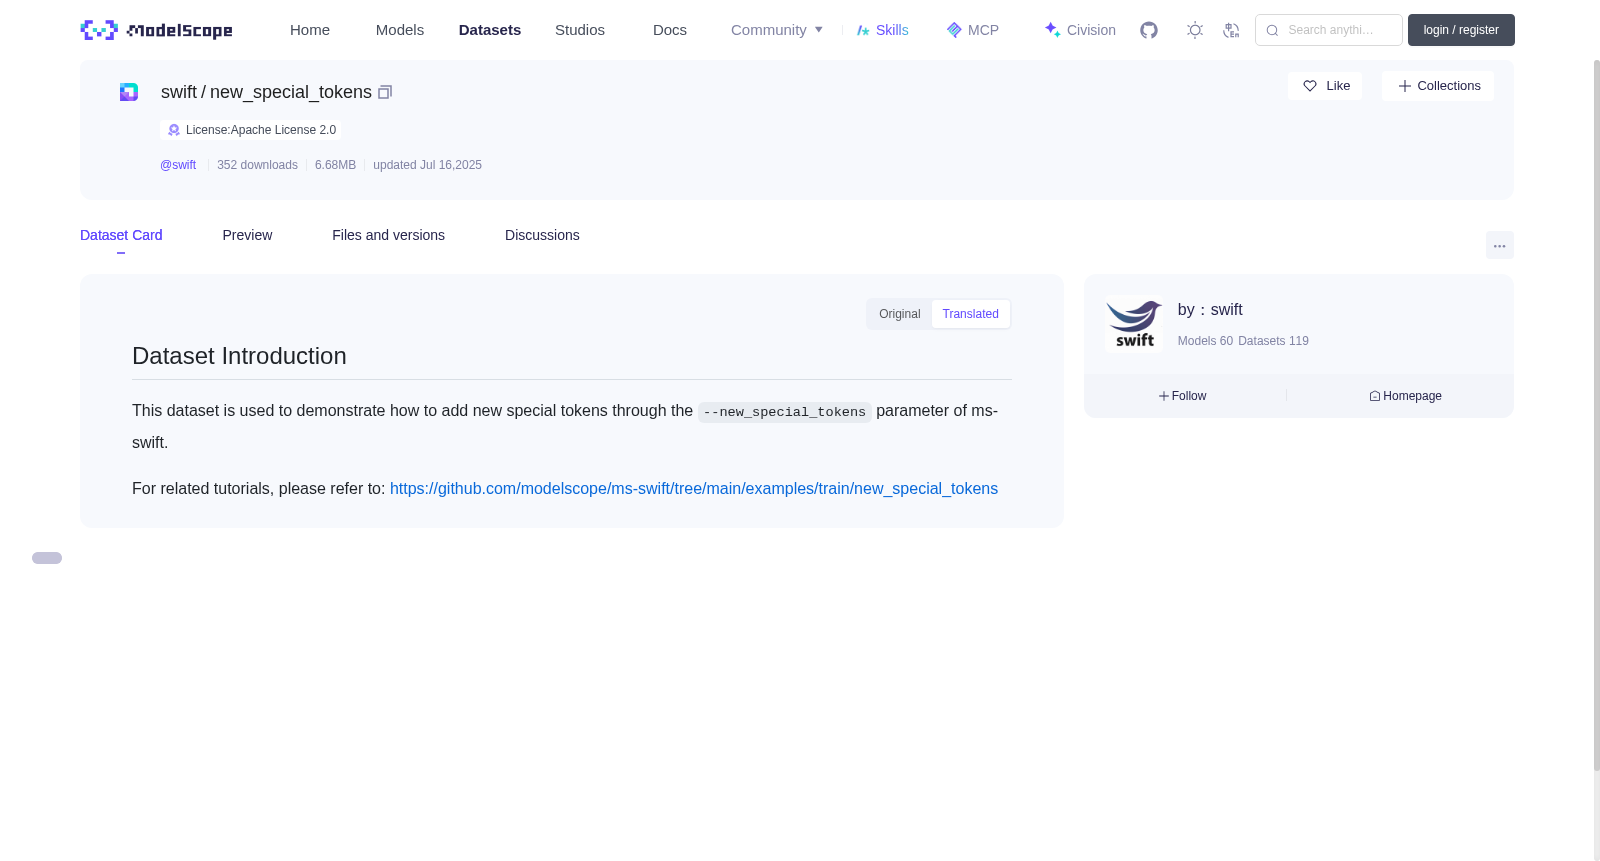Click the floating pill handle at left edge
1600x861 pixels.
47,558
